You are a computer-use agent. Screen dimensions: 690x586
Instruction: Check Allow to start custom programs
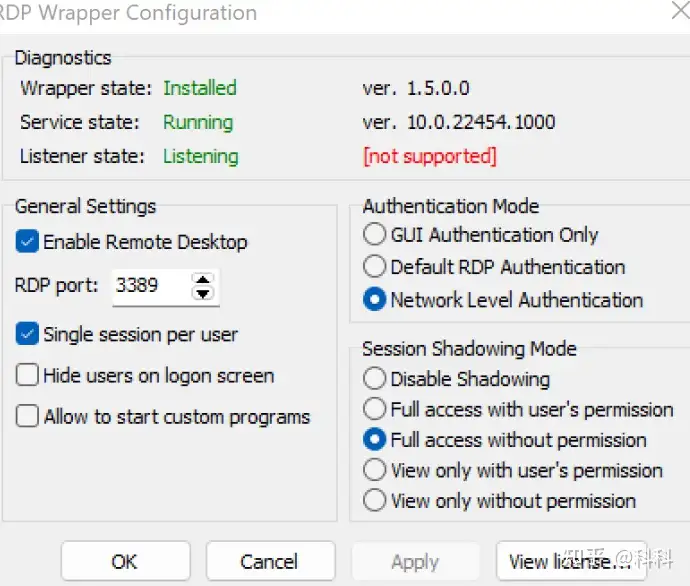pos(27,416)
